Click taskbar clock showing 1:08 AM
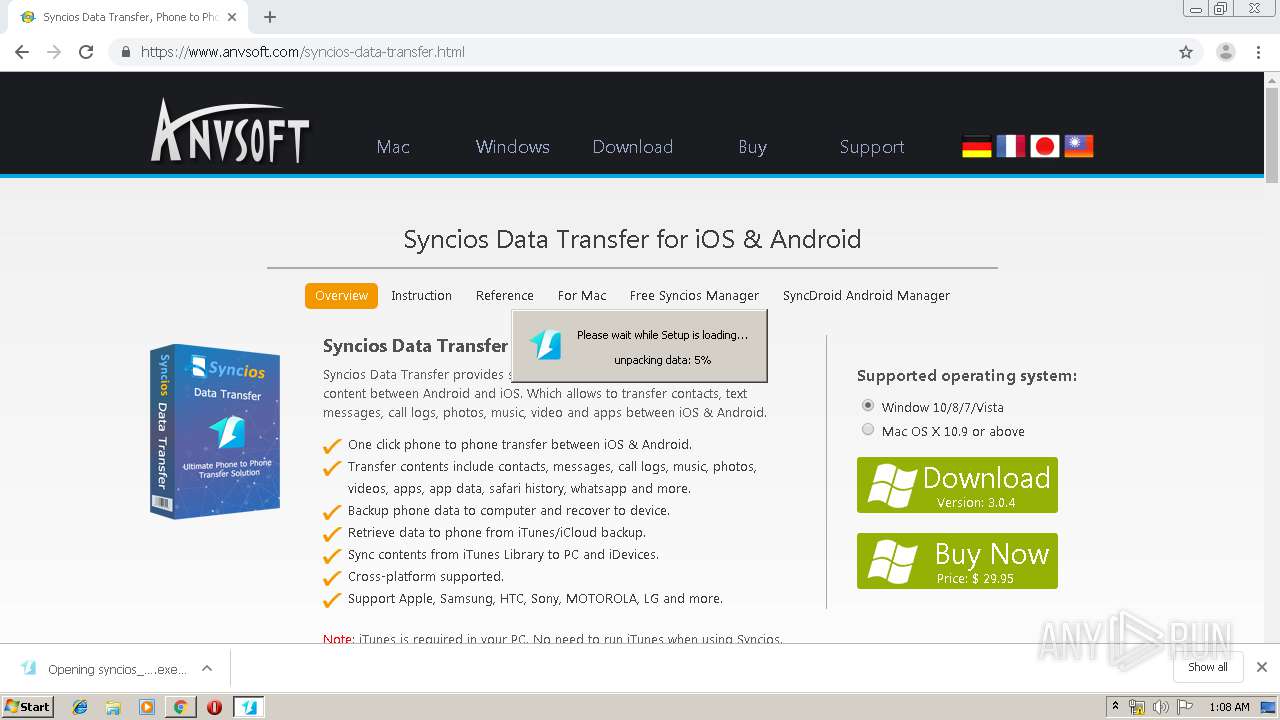The height and width of the screenshot is (720, 1280). 1229,707
